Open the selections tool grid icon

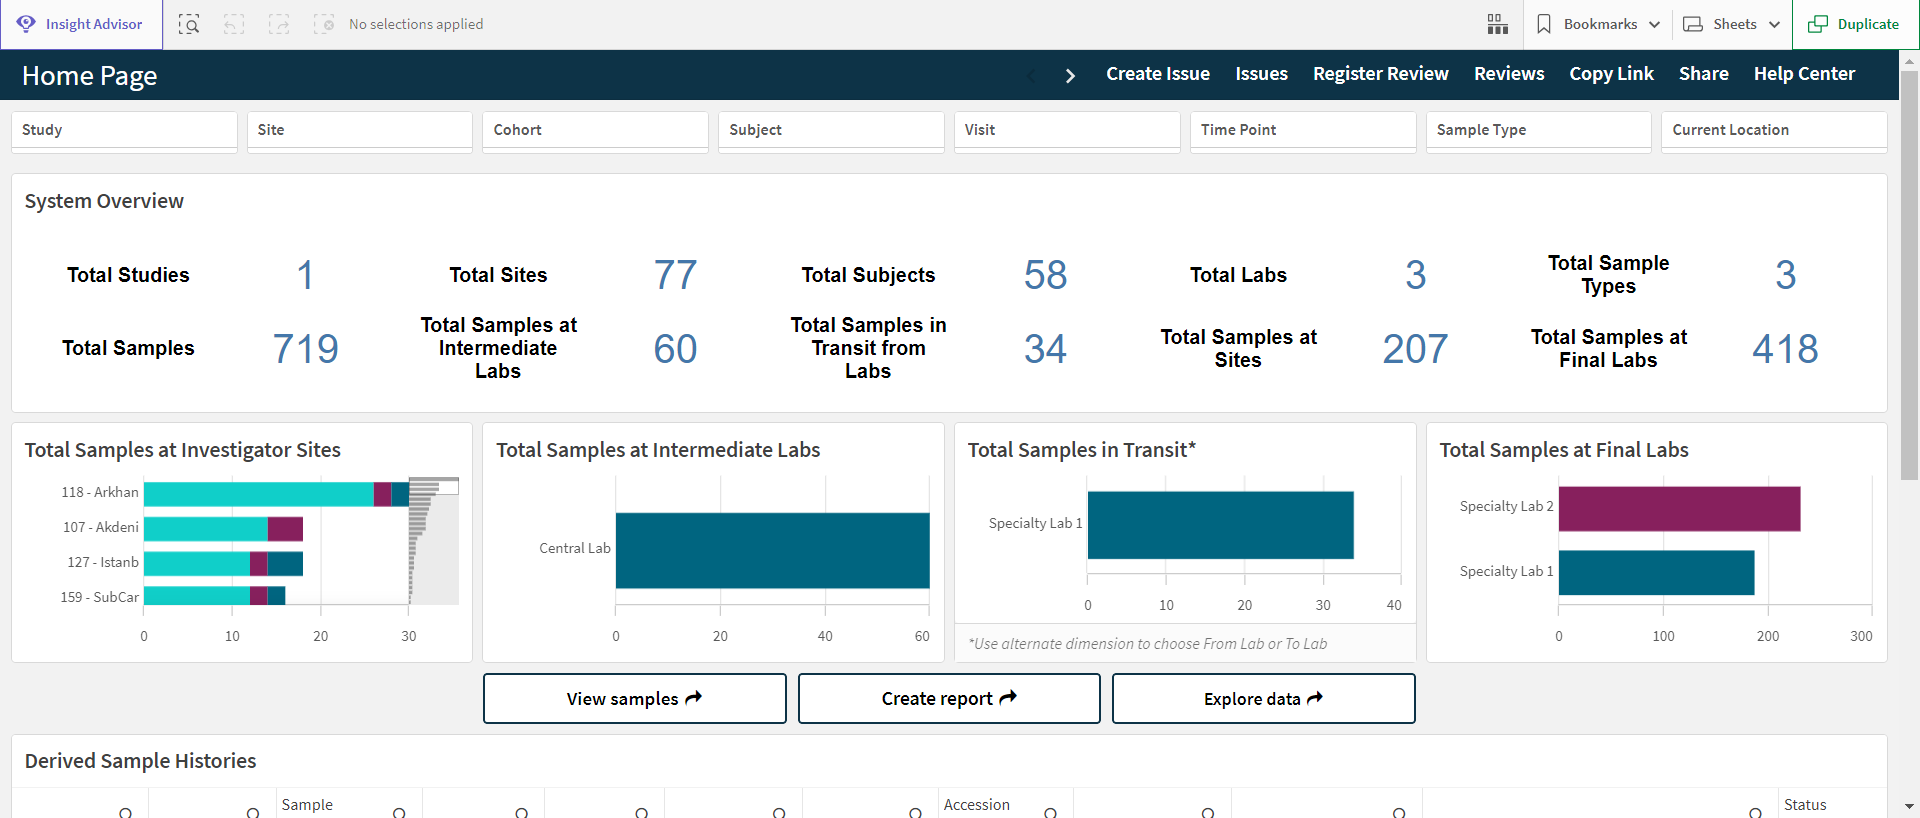click(x=1497, y=24)
